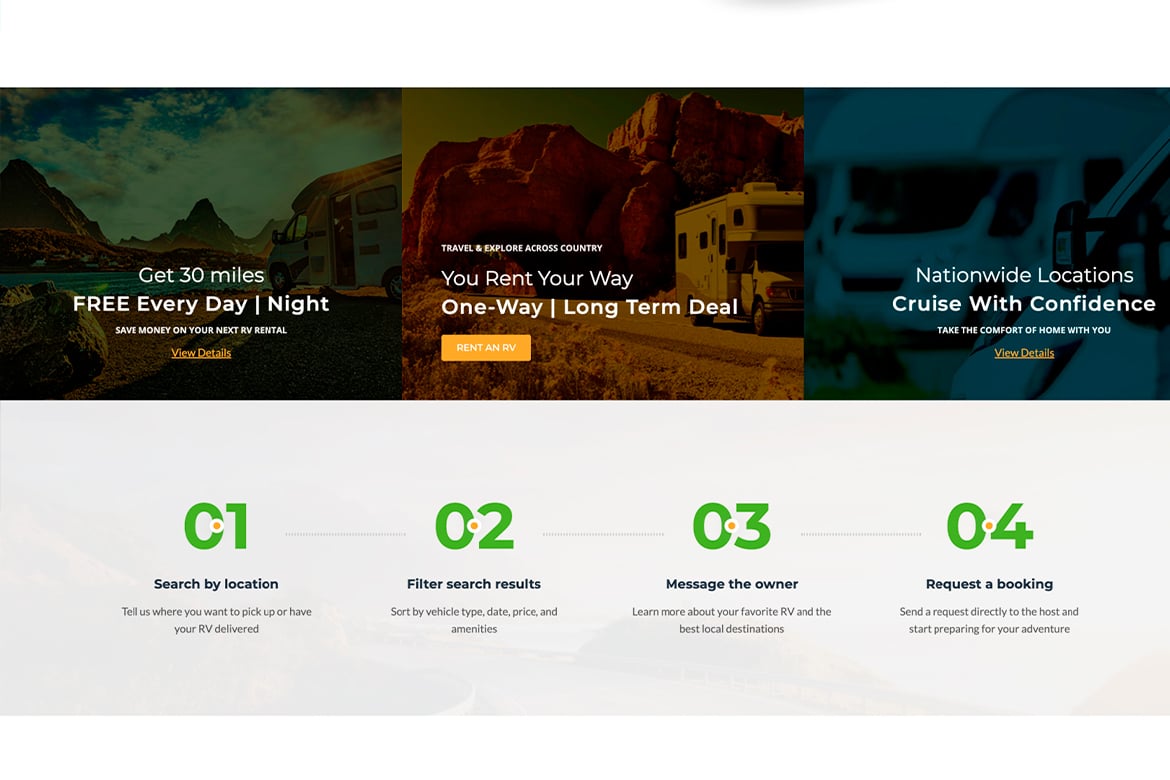Select the 01 step number icon
This screenshot has width=1170, height=780.
point(216,526)
